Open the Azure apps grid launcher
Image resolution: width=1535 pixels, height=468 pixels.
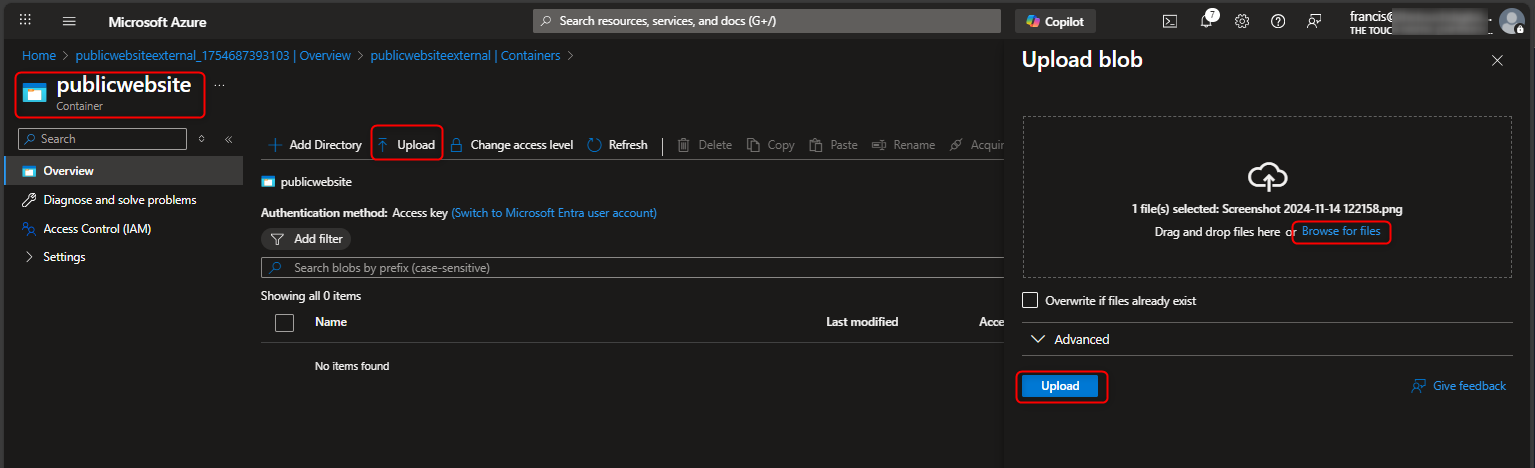(x=25, y=21)
